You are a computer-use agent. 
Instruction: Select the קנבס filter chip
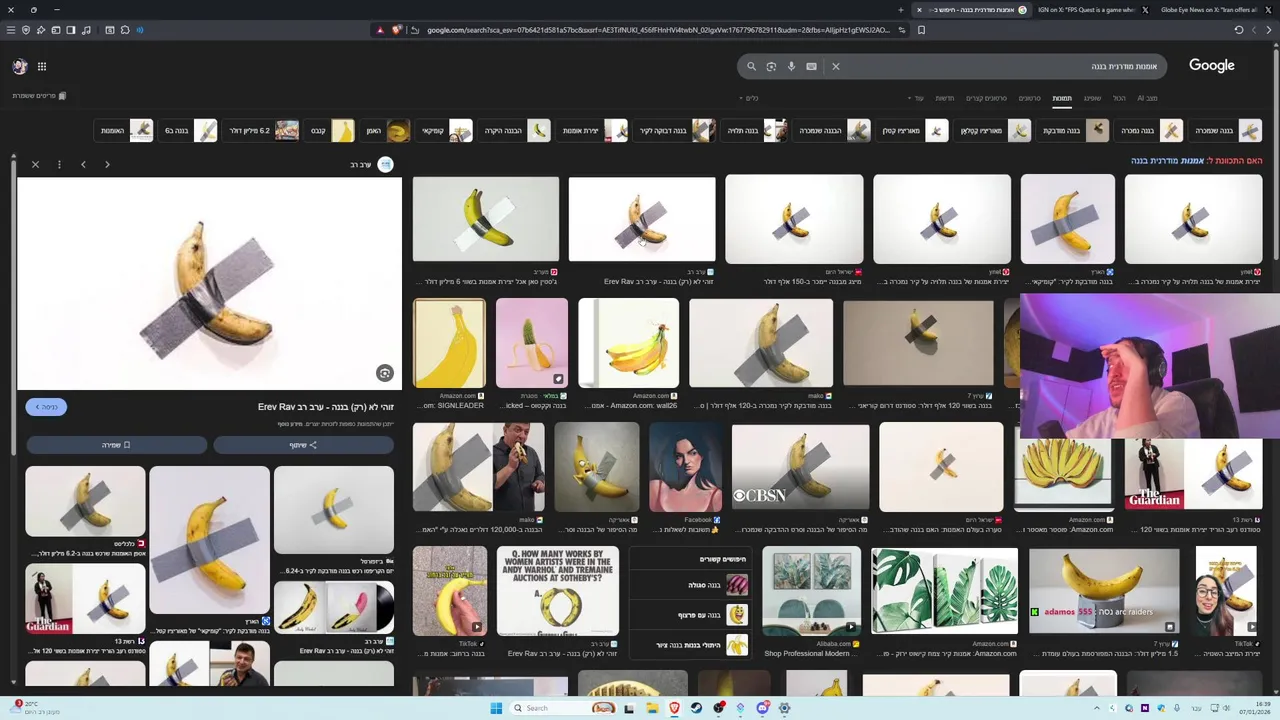331,131
